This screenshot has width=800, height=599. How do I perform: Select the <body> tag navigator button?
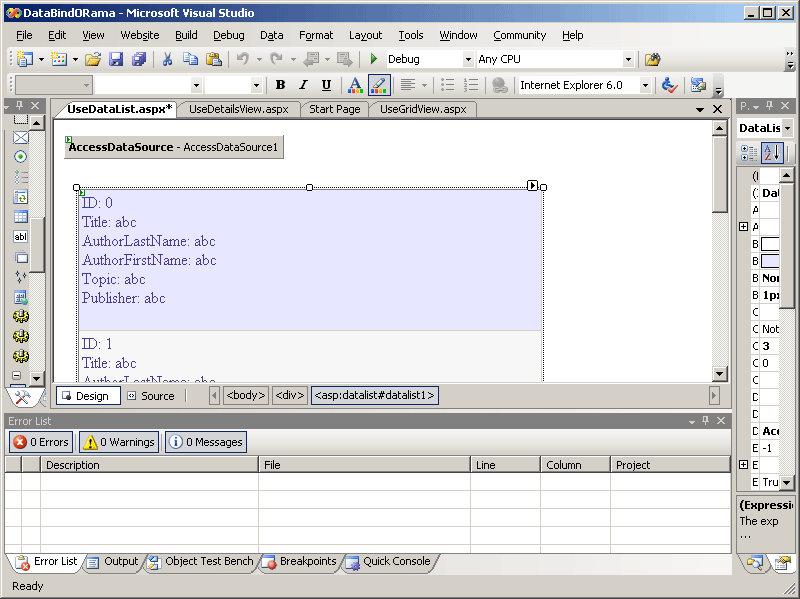point(245,396)
